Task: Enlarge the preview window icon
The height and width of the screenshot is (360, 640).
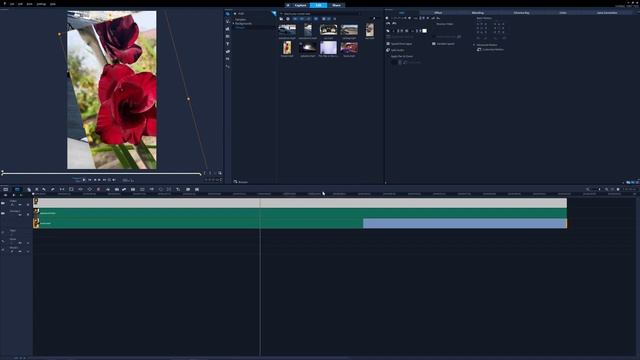Action: pos(220,173)
